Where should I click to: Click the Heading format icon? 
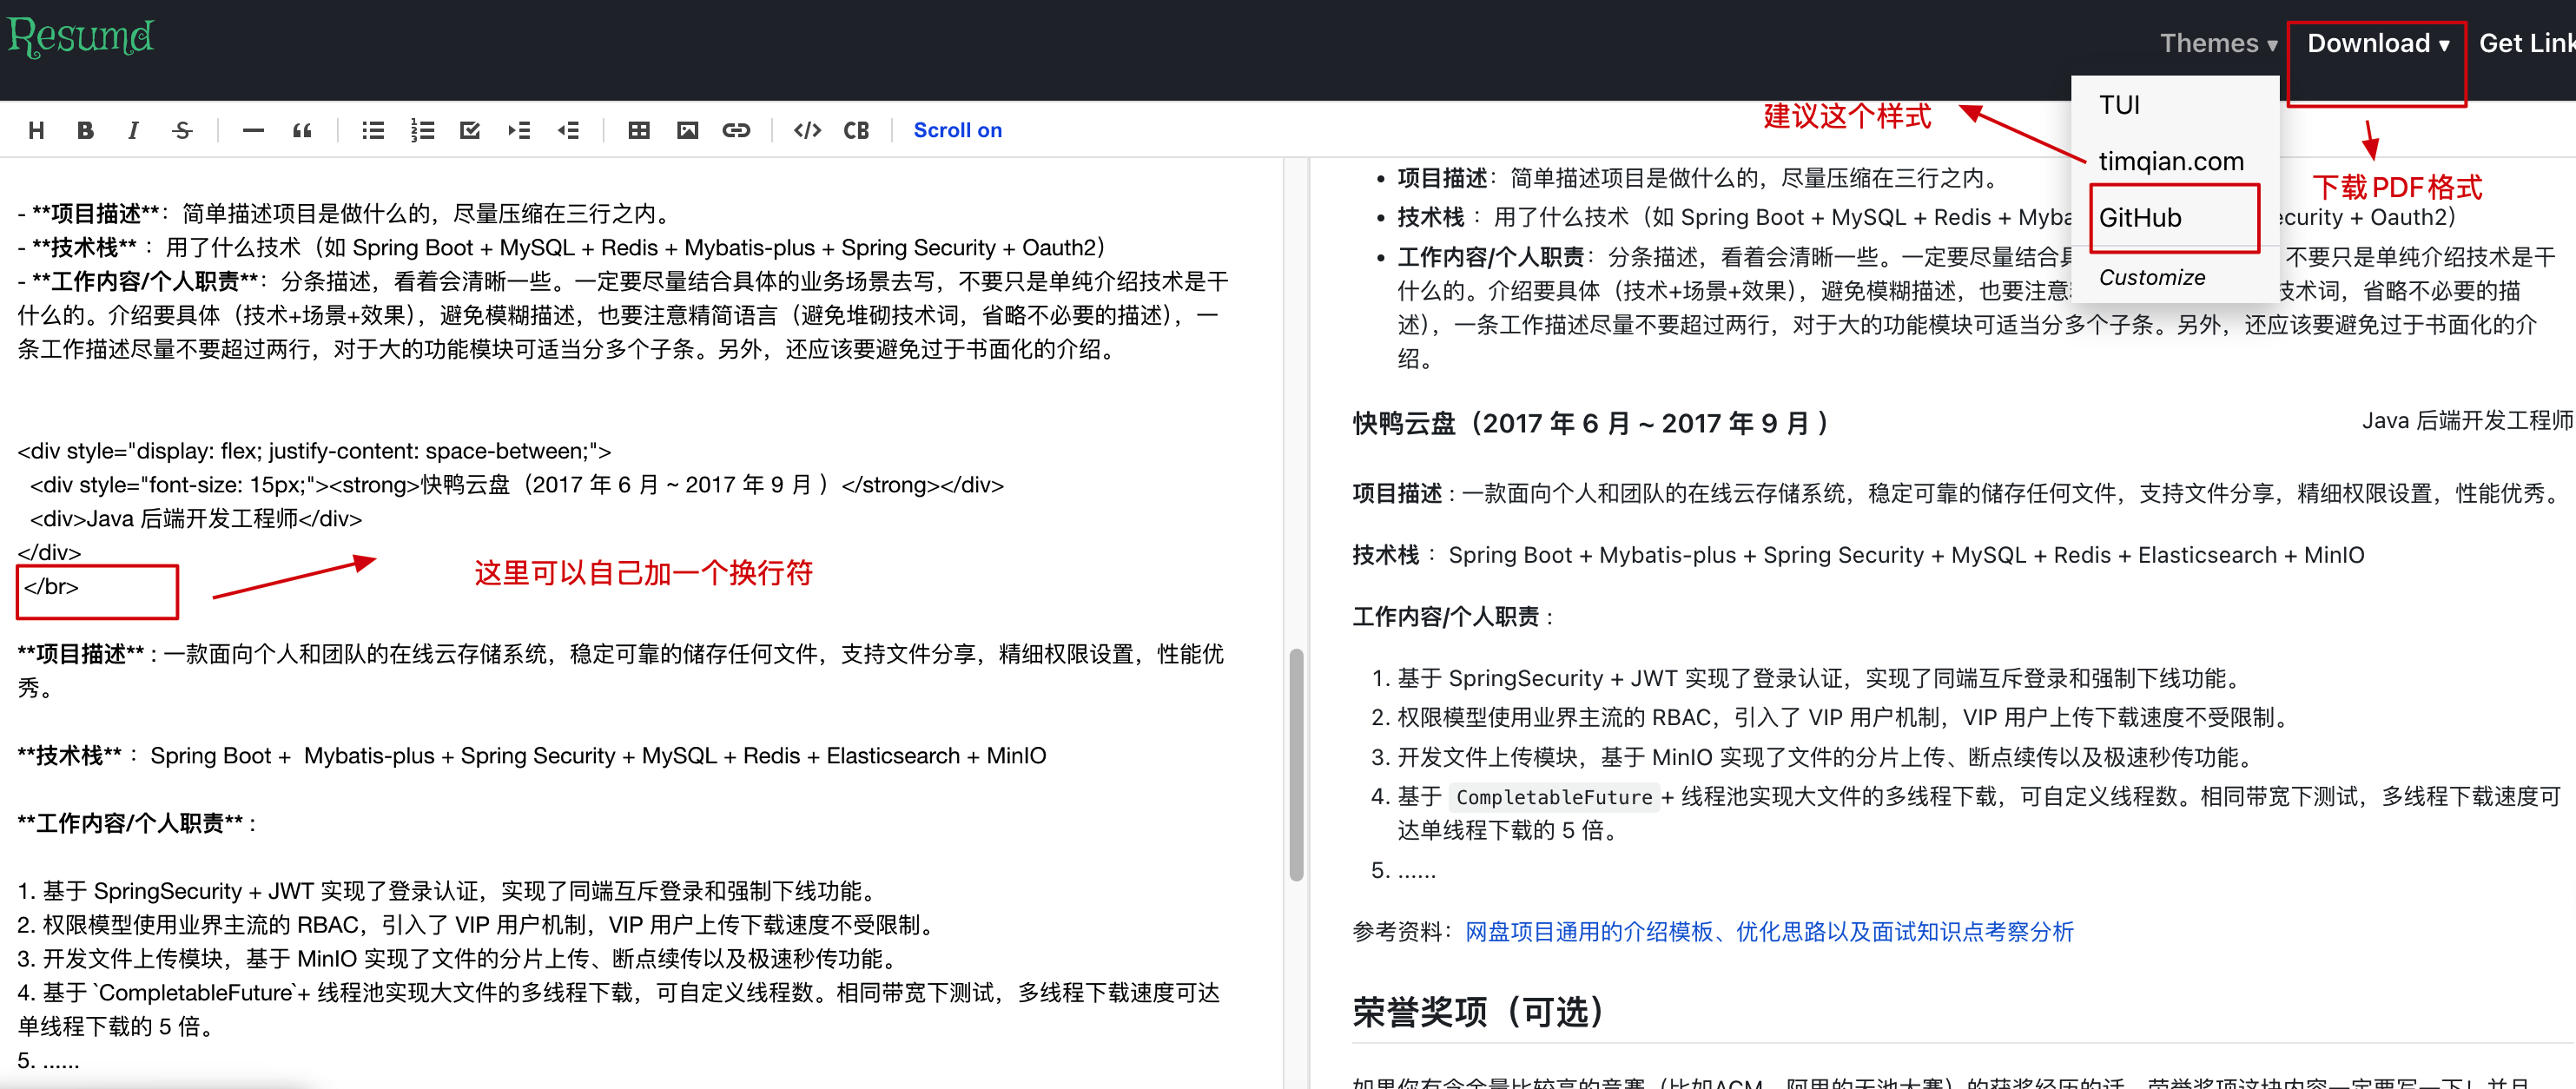point(36,130)
